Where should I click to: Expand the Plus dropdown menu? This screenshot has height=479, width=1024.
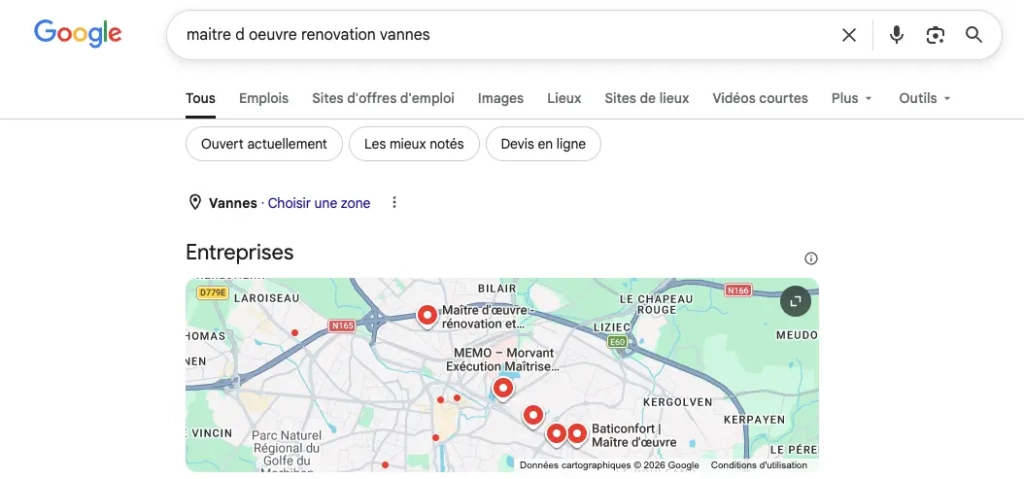pos(852,99)
